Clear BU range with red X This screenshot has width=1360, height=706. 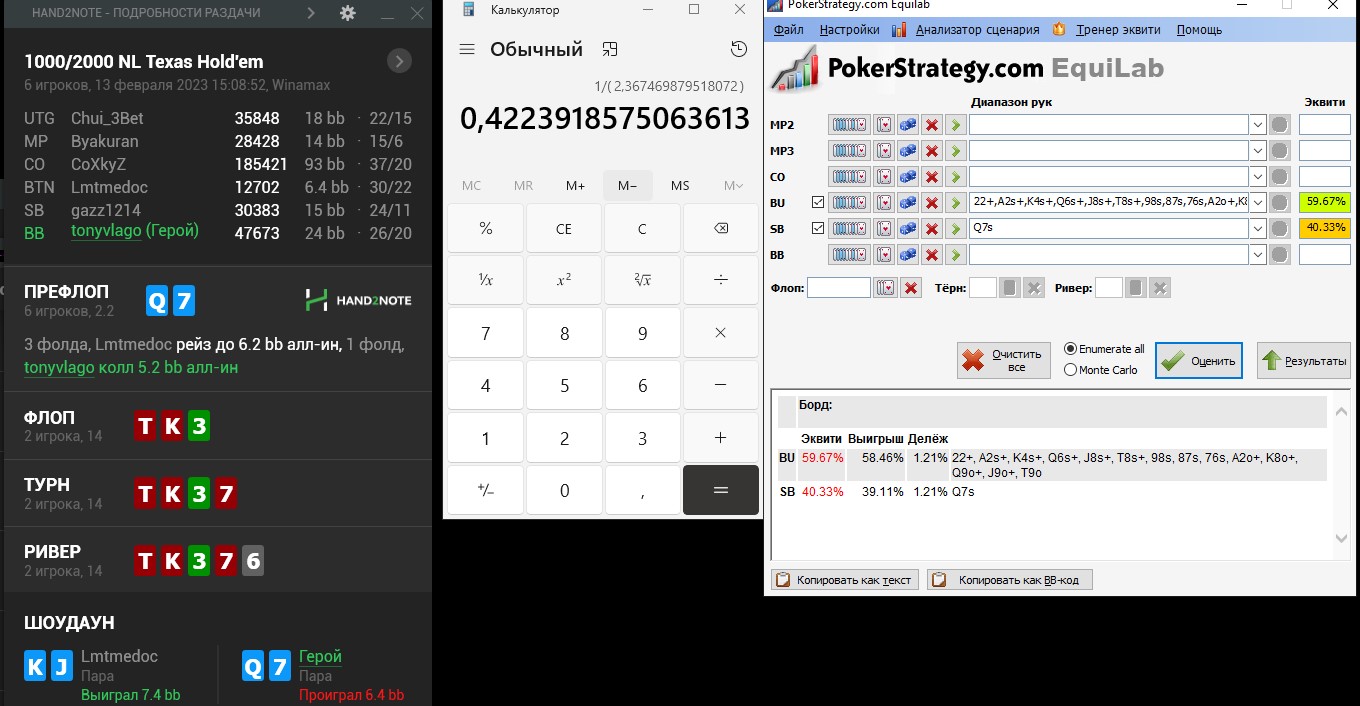(x=931, y=203)
